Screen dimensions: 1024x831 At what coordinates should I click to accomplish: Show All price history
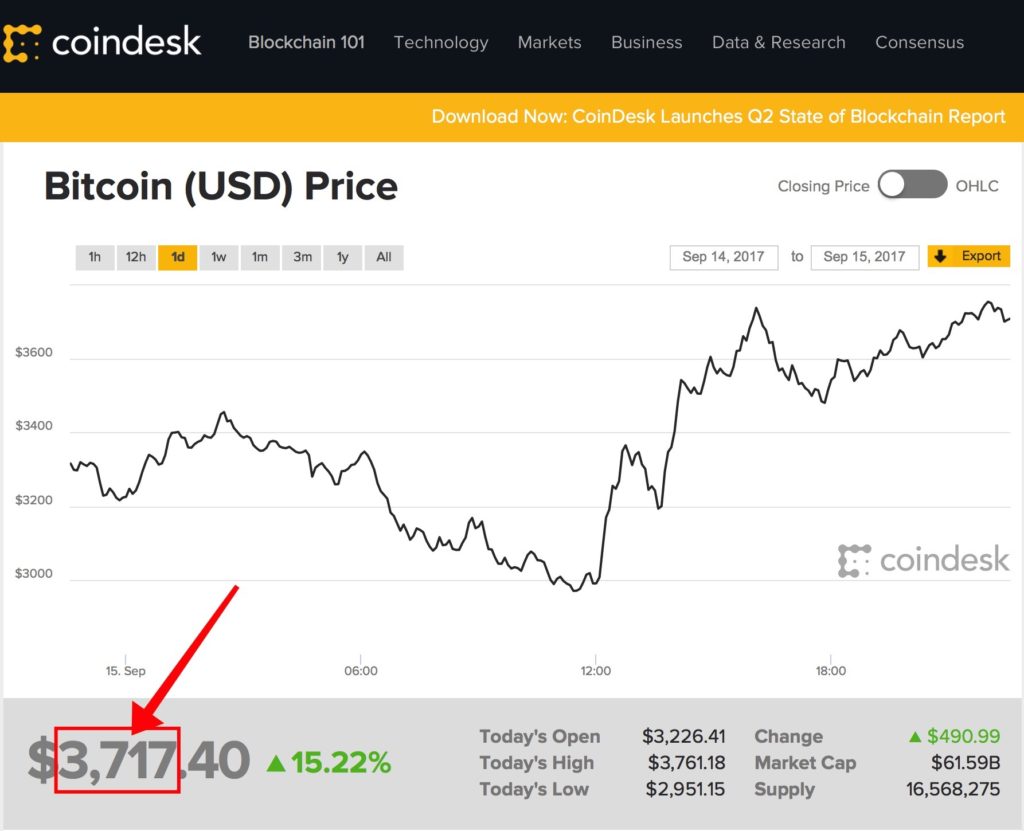384,257
